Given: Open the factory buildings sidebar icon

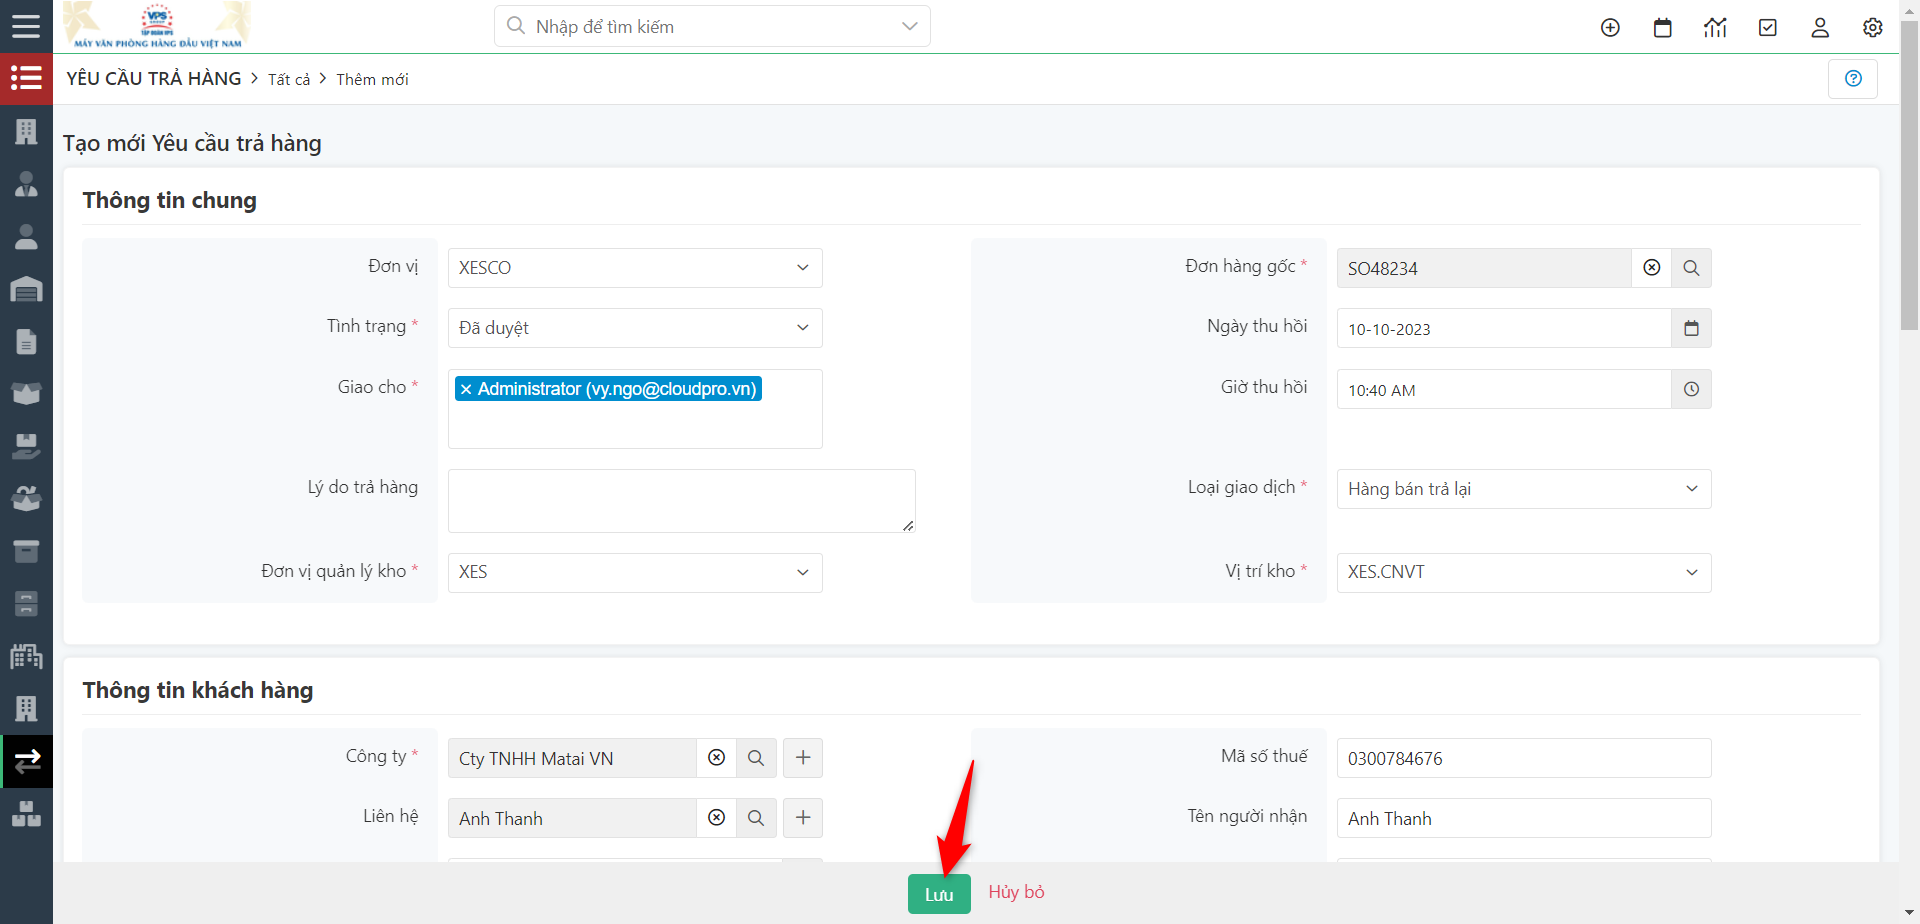Looking at the screenshot, I should (26, 656).
